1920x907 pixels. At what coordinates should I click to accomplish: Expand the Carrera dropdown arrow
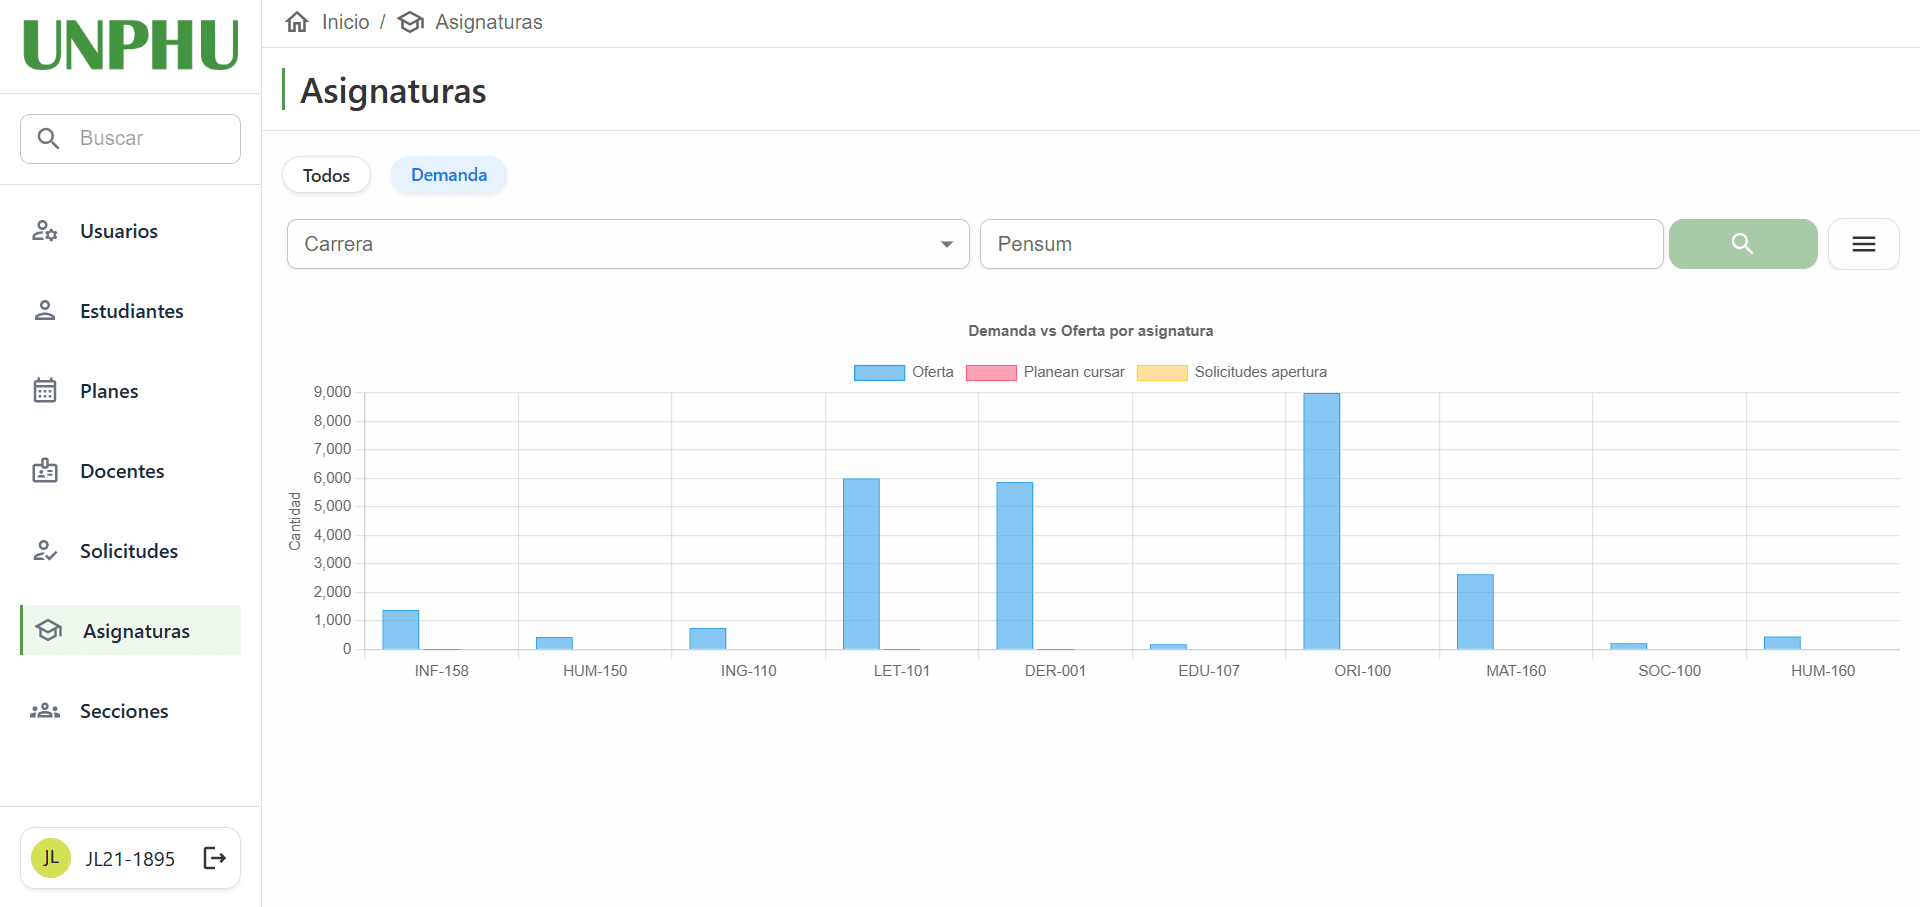pyautogui.click(x=946, y=244)
